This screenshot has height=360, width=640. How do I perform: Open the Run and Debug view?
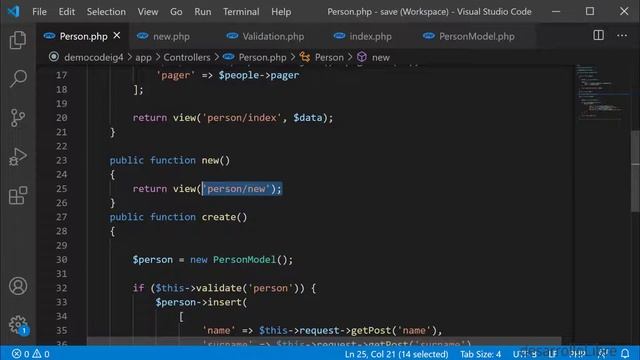tap(18, 156)
